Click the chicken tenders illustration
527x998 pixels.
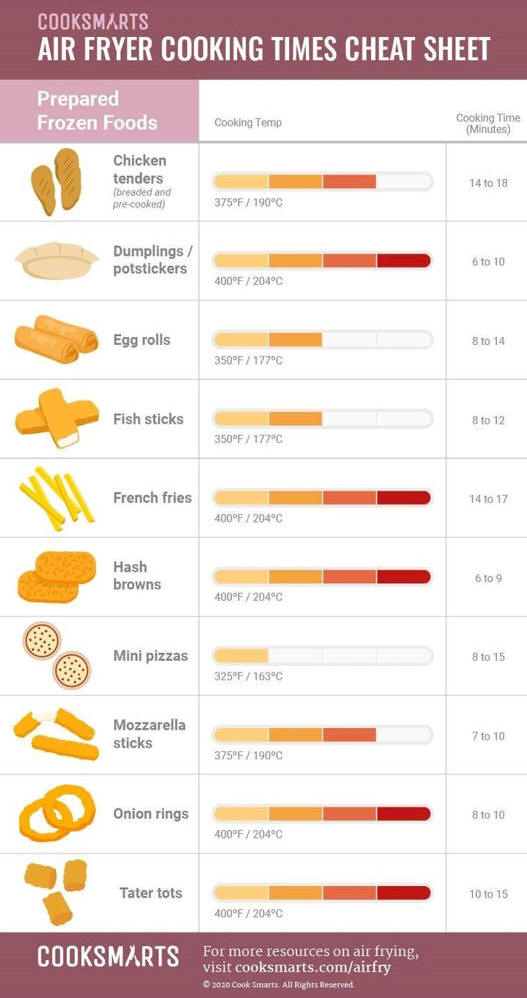click(x=56, y=182)
